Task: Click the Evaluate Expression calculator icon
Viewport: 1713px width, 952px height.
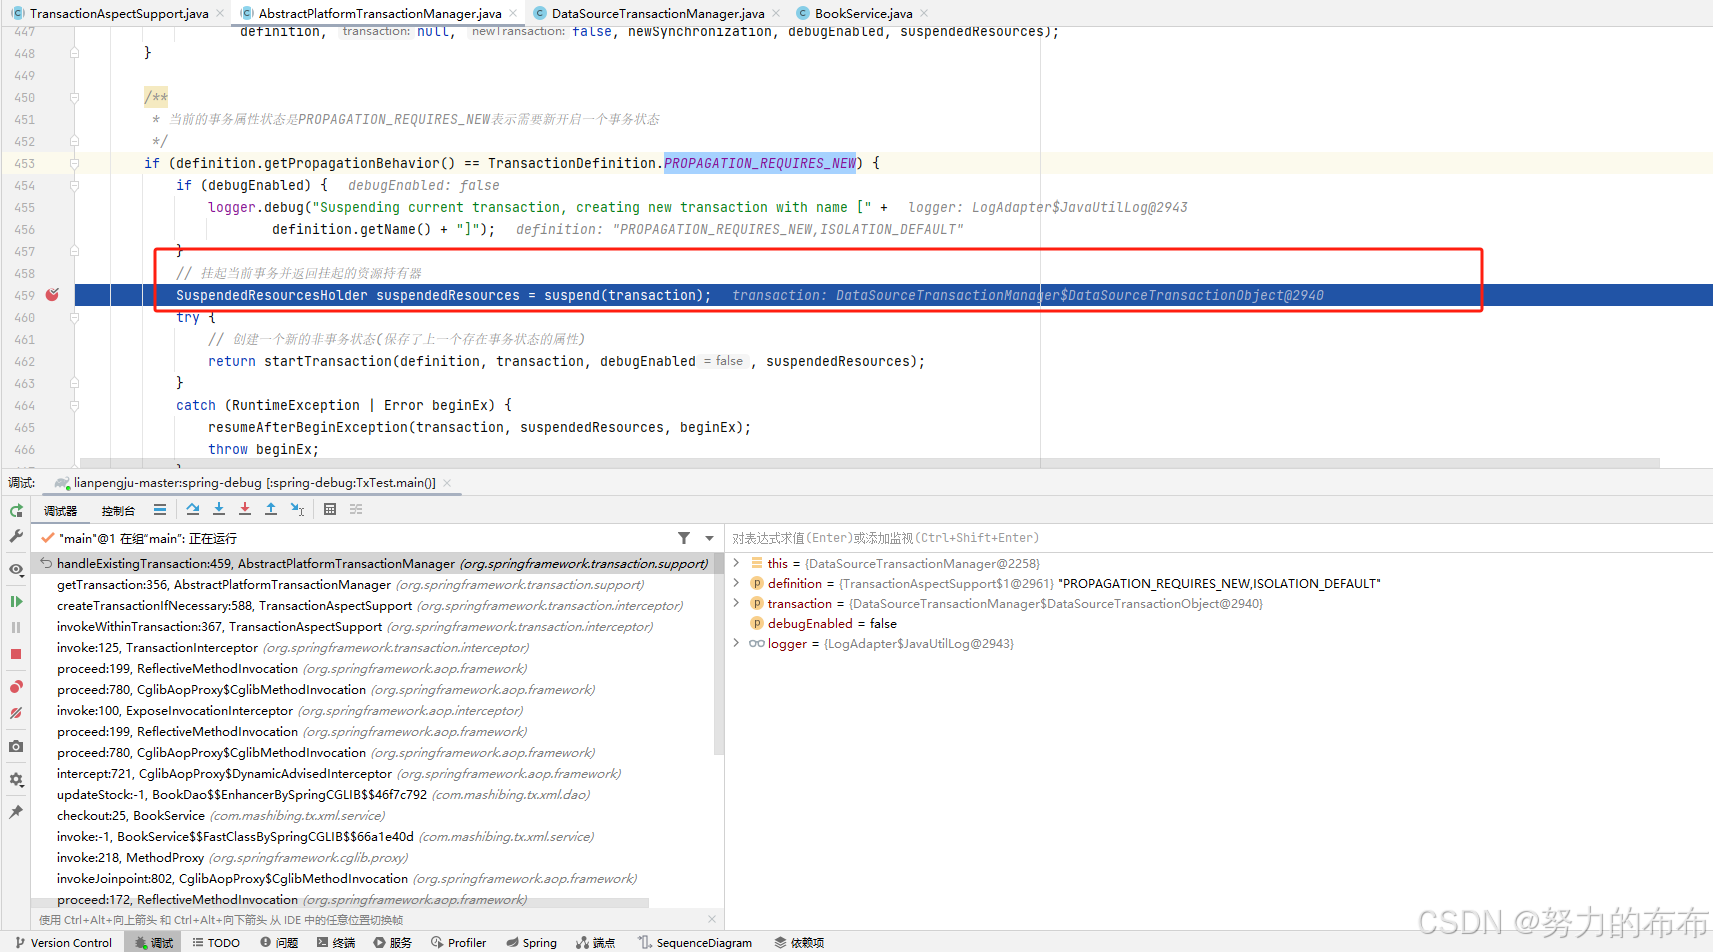Action: pos(330,509)
